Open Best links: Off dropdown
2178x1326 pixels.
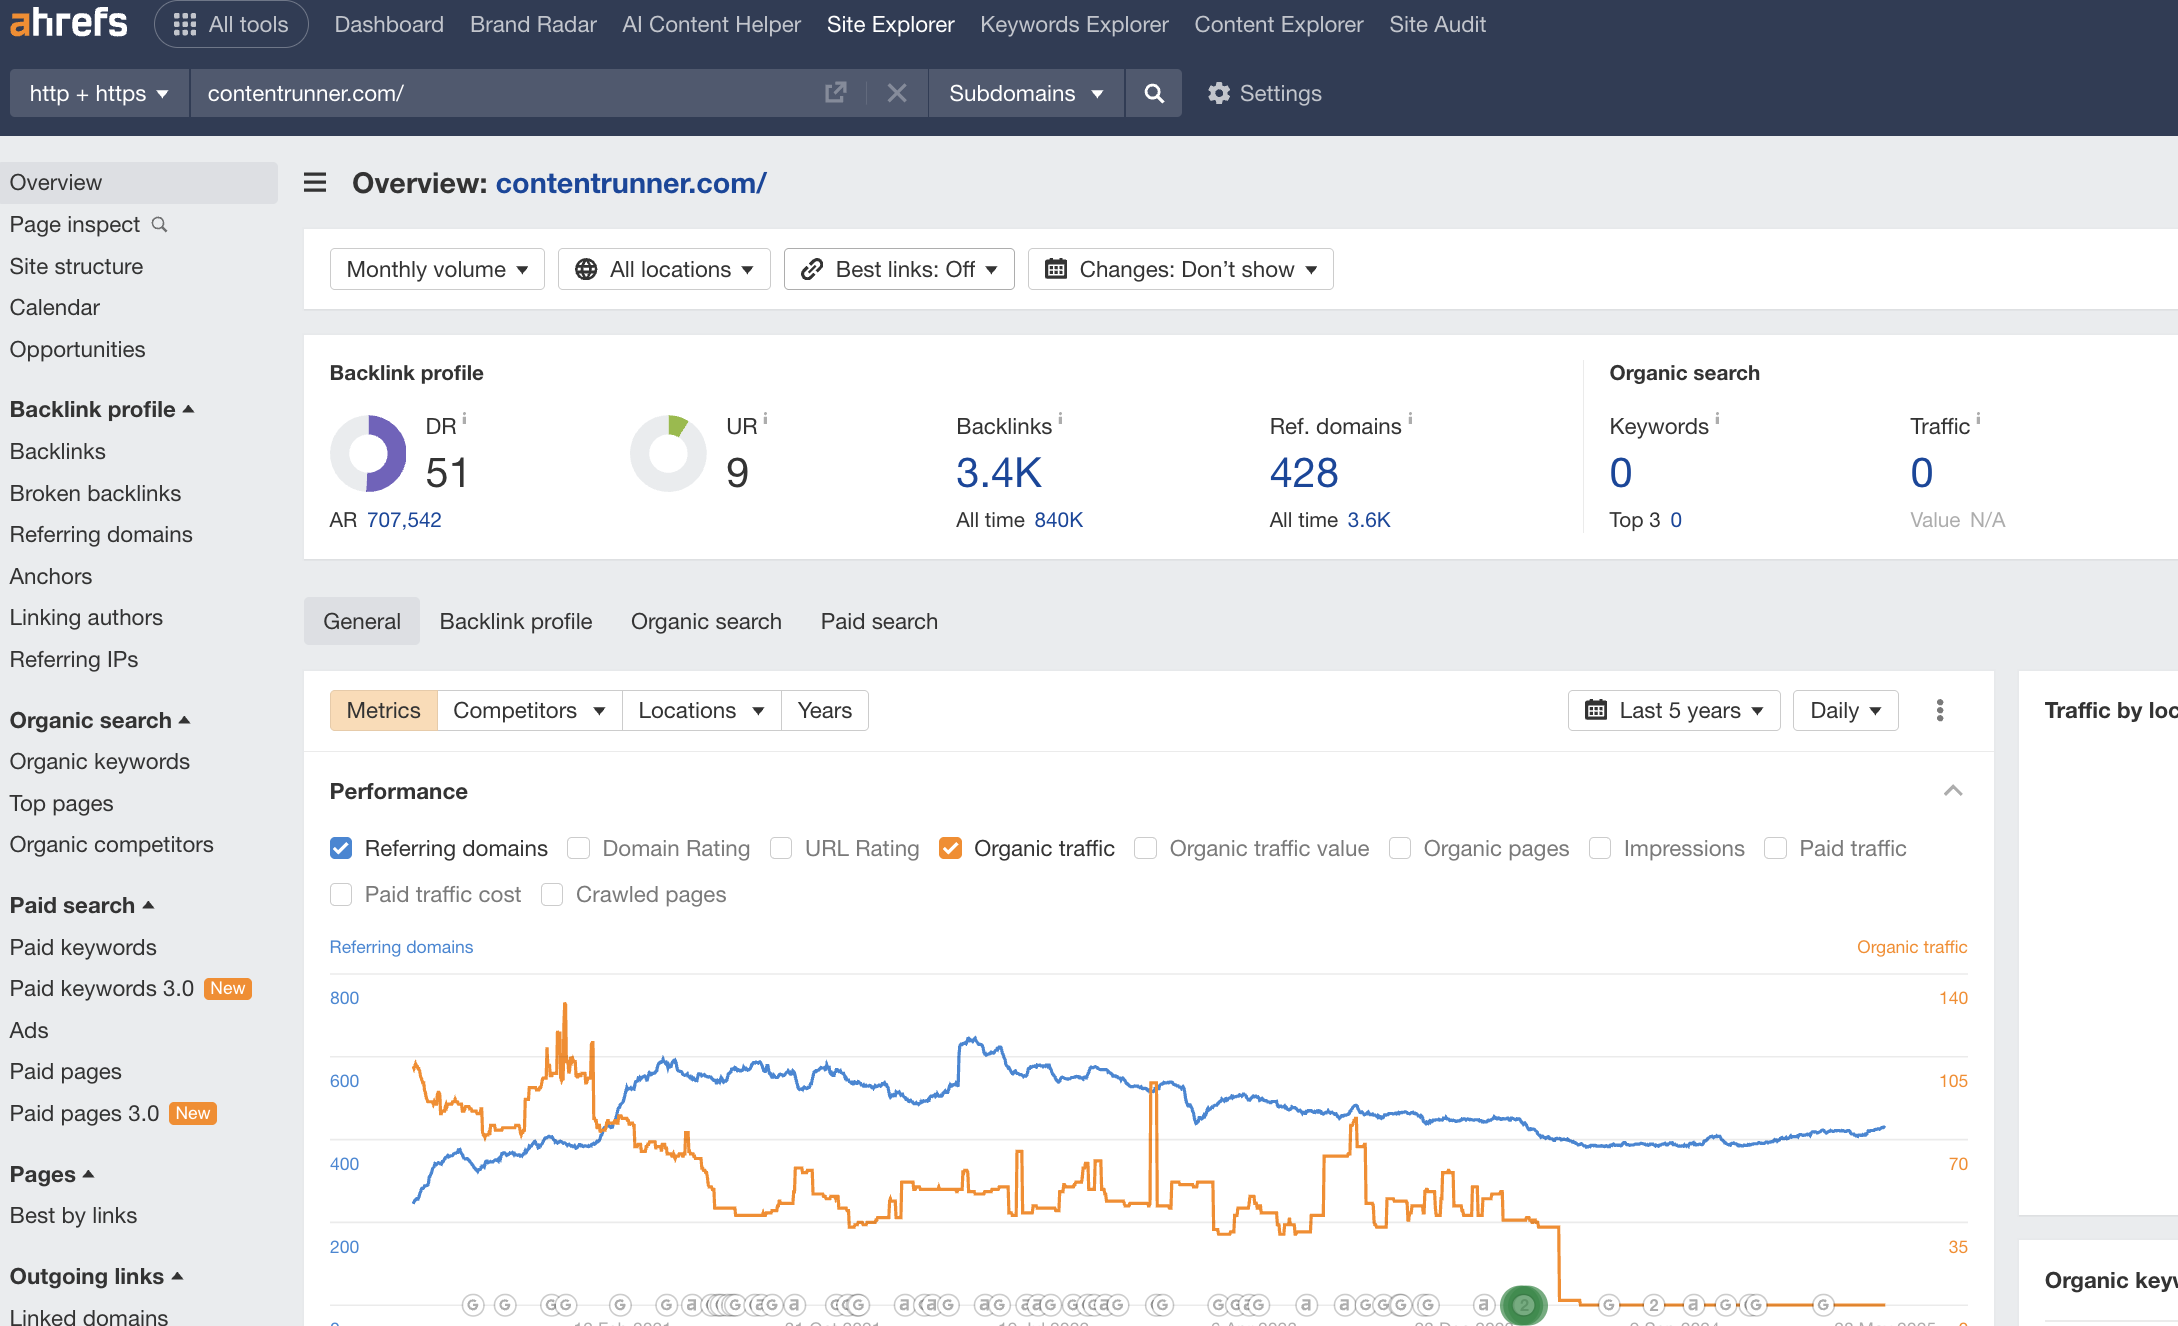point(899,269)
